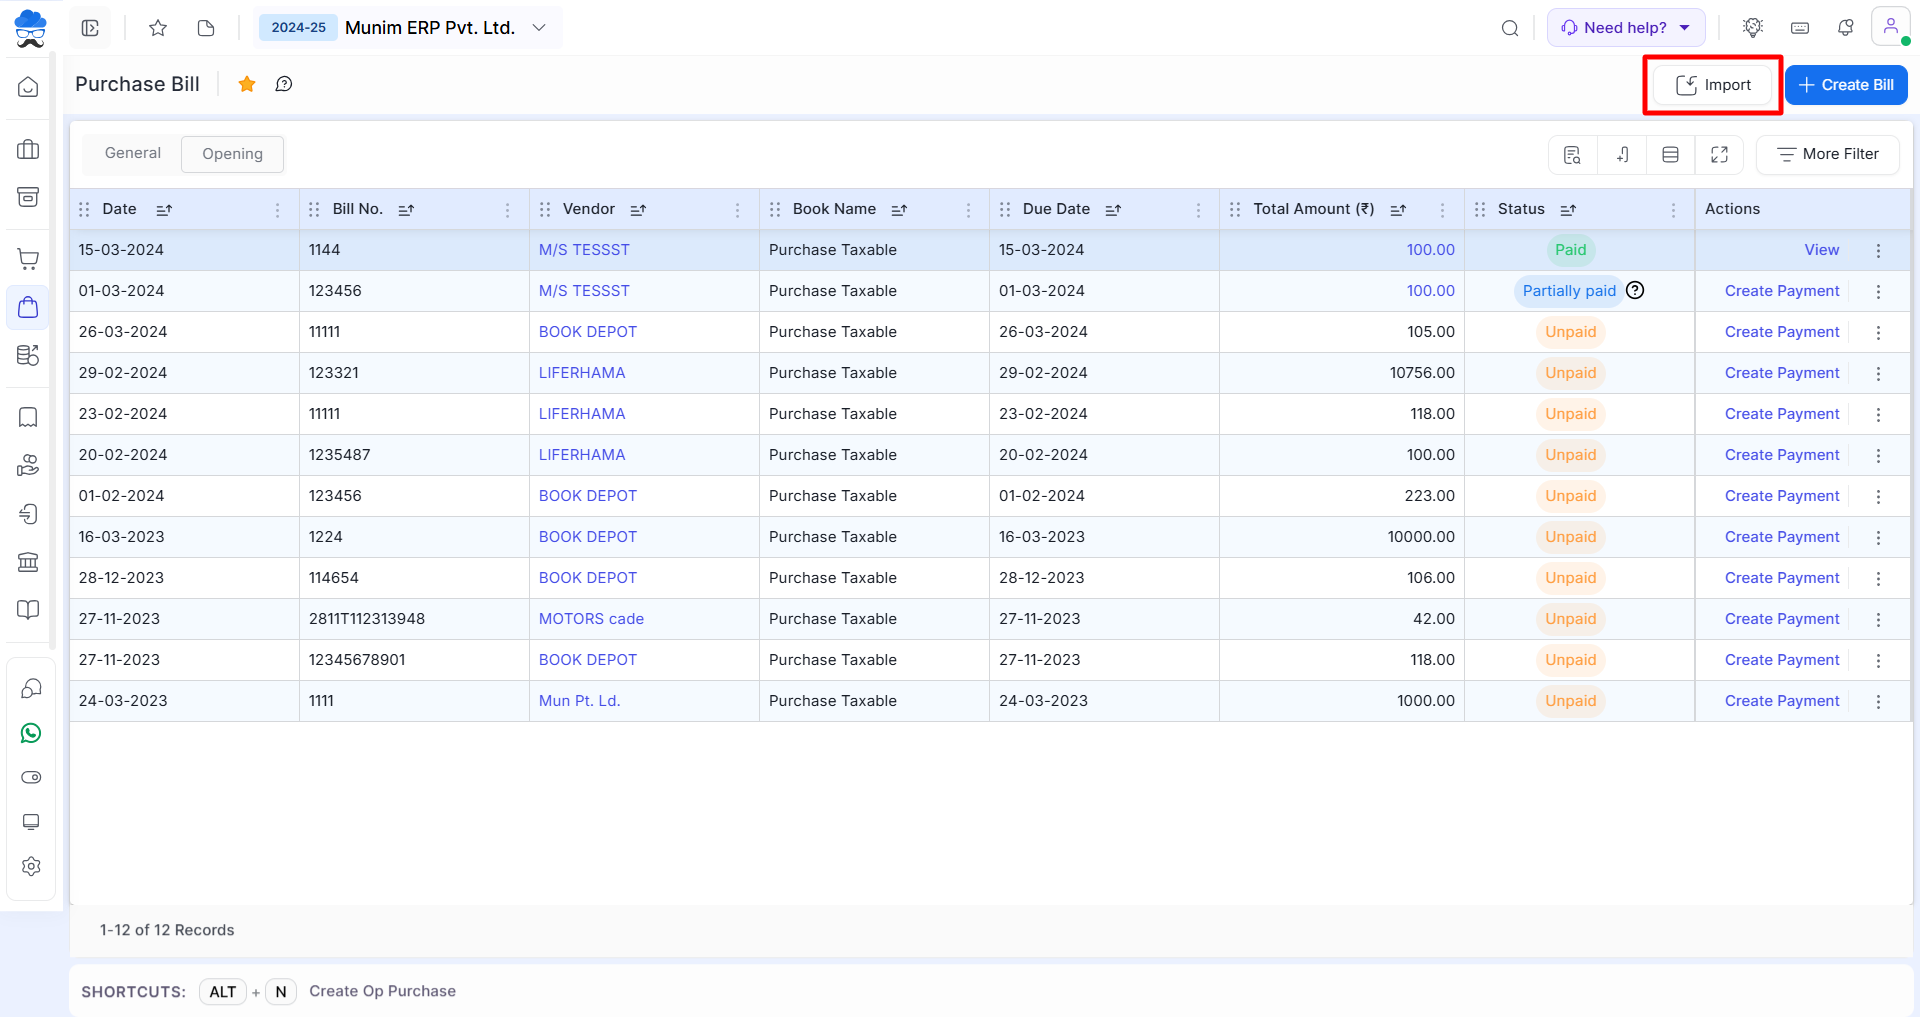The width and height of the screenshot is (1920, 1018).
Task: Open row actions for Mun Pt. Ld. bill
Action: [1878, 701]
